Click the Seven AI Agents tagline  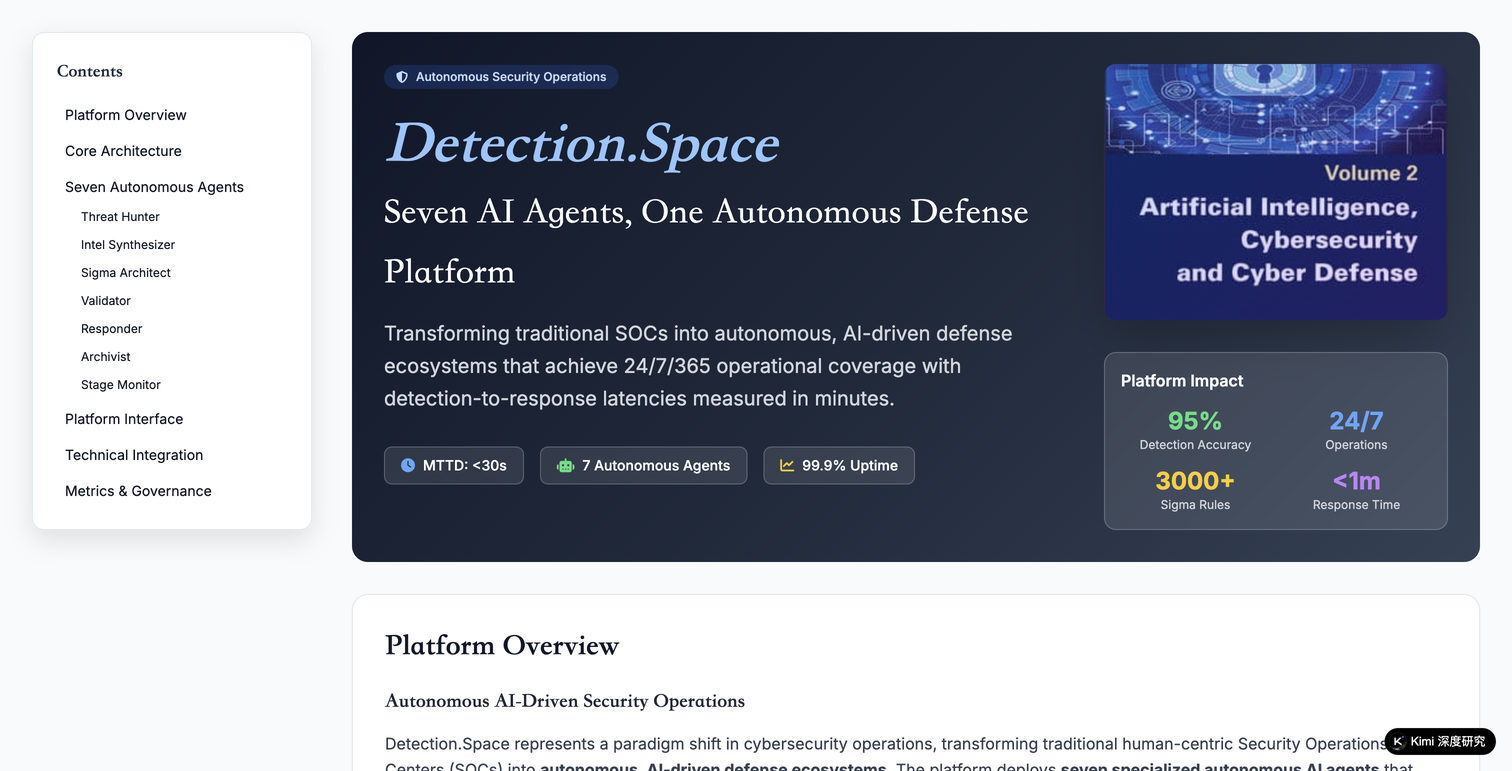706,241
